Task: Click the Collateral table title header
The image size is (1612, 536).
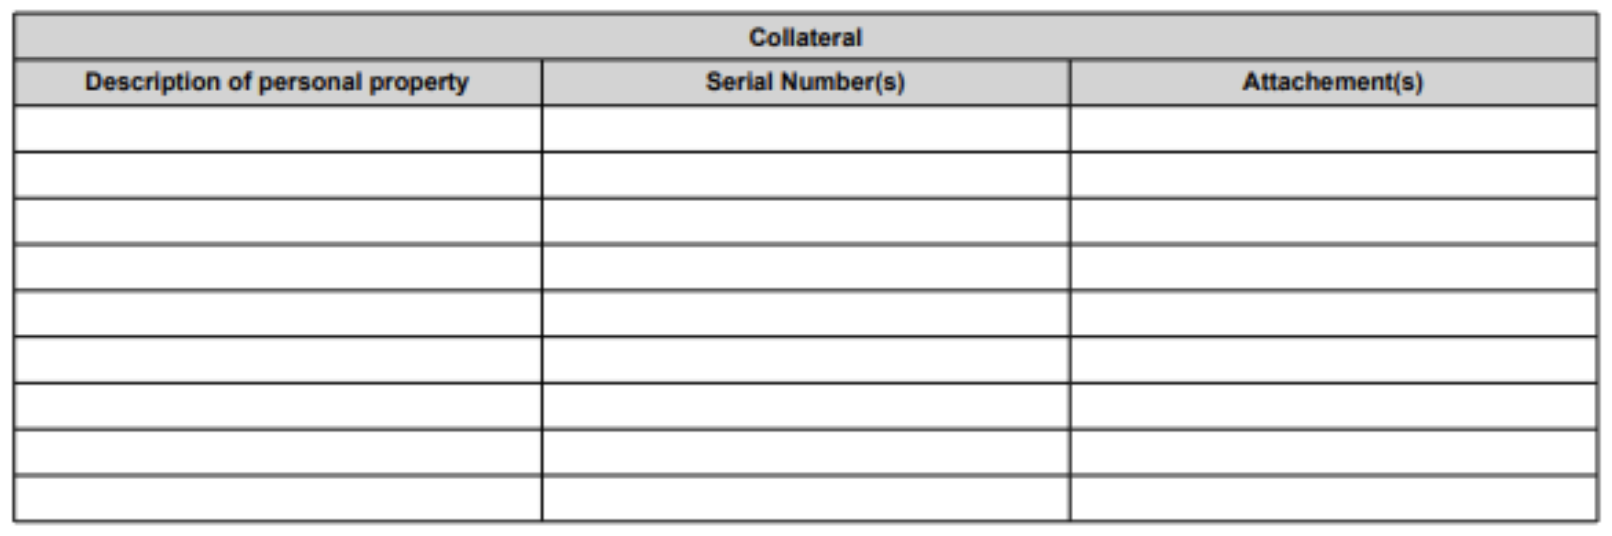Action: coord(805,38)
